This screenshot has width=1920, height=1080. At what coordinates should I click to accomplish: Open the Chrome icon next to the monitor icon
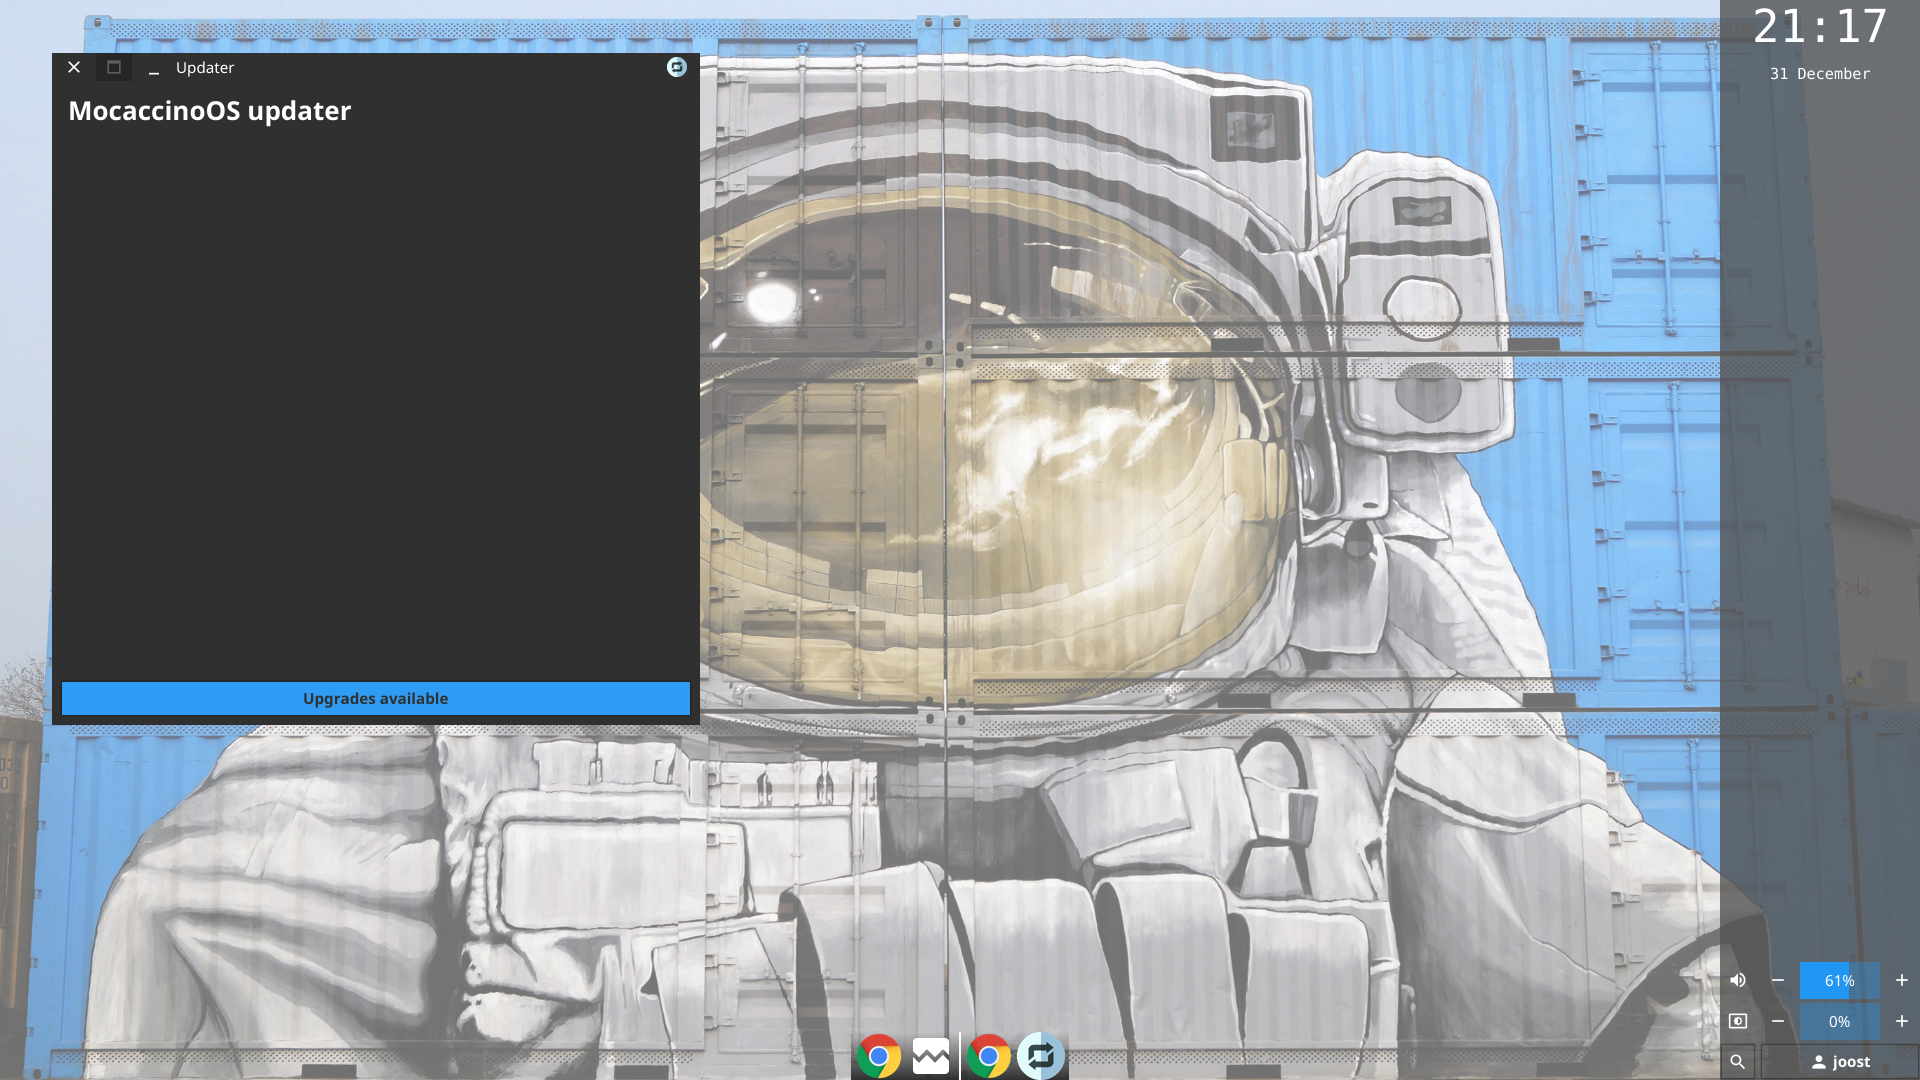[879, 1056]
